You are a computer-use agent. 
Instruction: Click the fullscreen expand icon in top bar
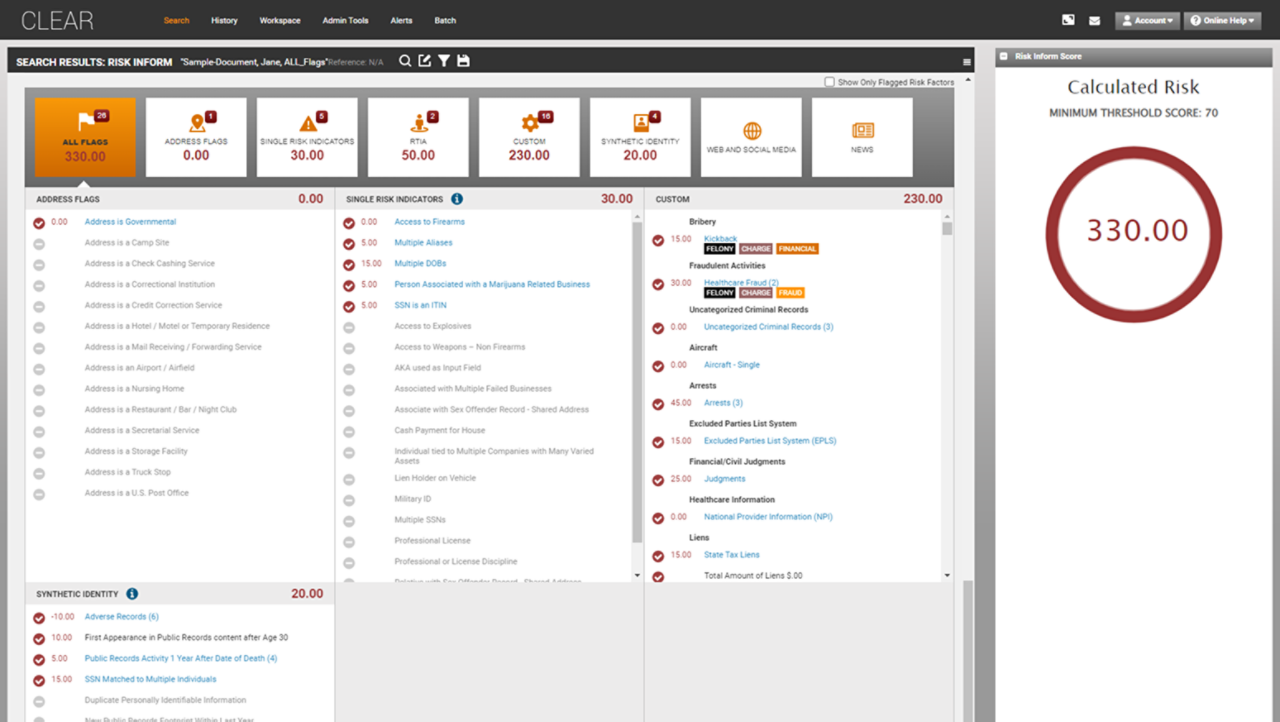(x=1068, y=20)
